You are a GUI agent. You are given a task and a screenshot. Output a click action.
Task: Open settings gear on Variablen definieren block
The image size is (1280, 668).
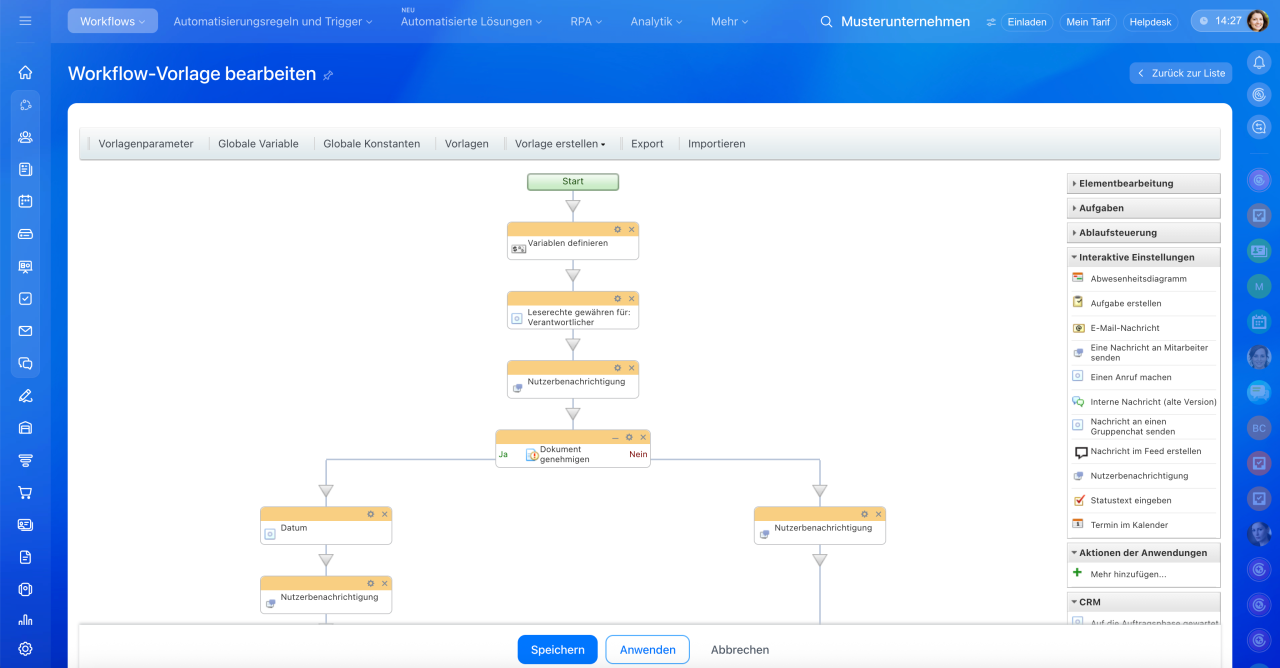coord(617,229)
